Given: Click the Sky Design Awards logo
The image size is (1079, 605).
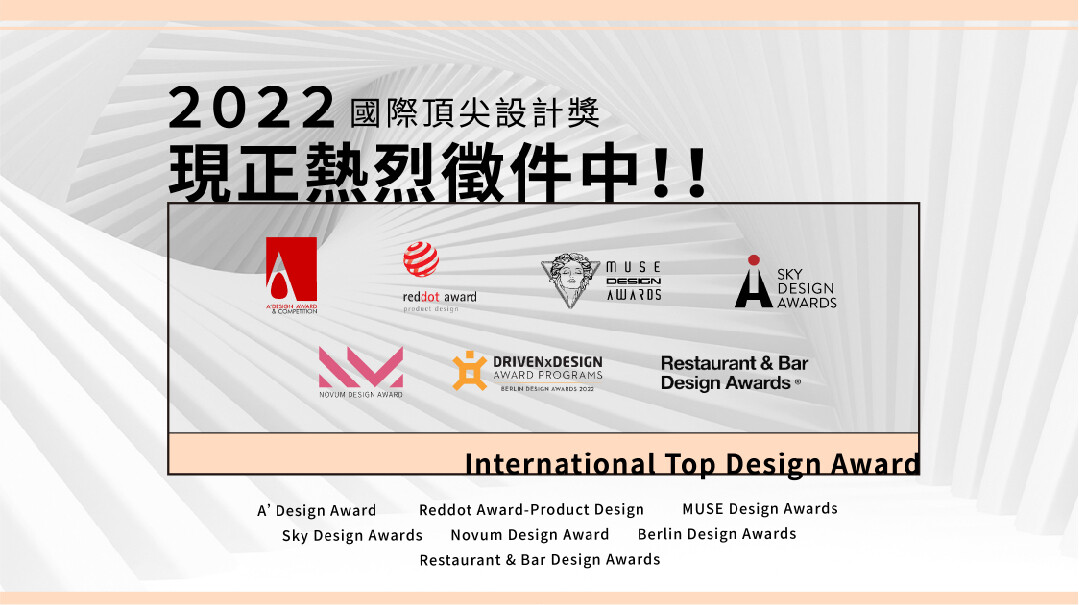Looking at the screenshot, I should click(786, 282).
